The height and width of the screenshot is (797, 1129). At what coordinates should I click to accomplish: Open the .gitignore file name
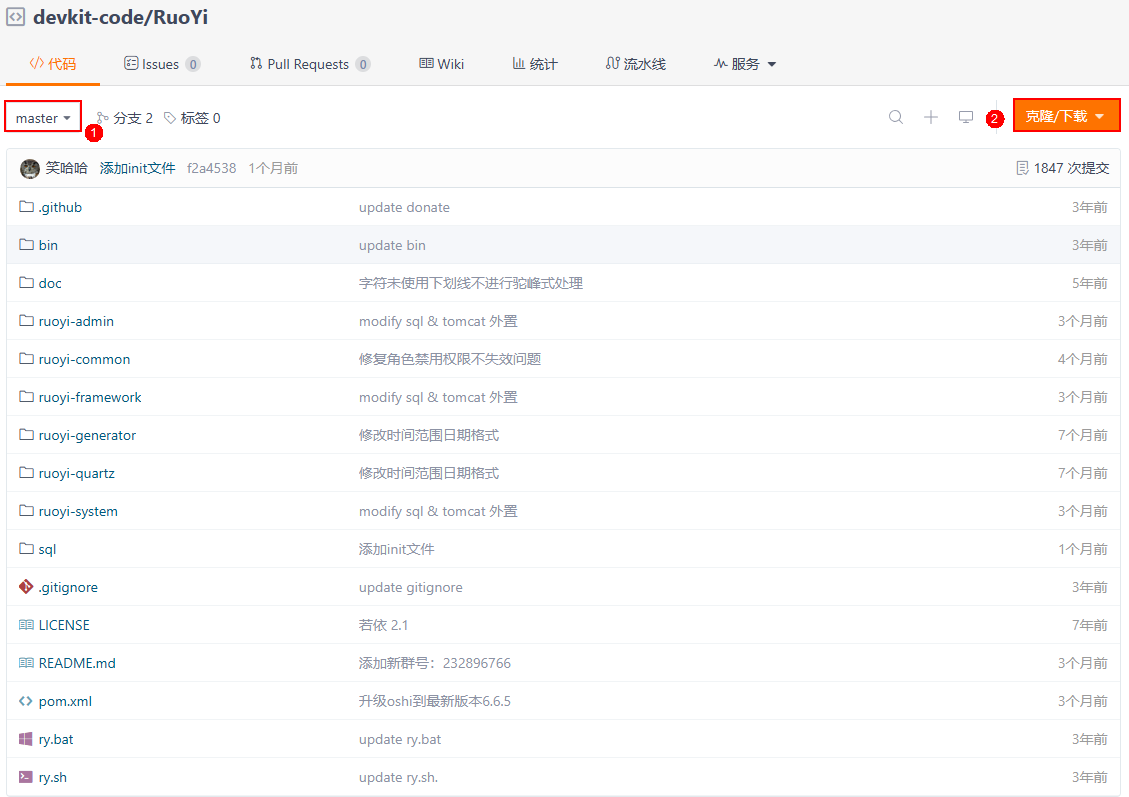click(68, 587)
